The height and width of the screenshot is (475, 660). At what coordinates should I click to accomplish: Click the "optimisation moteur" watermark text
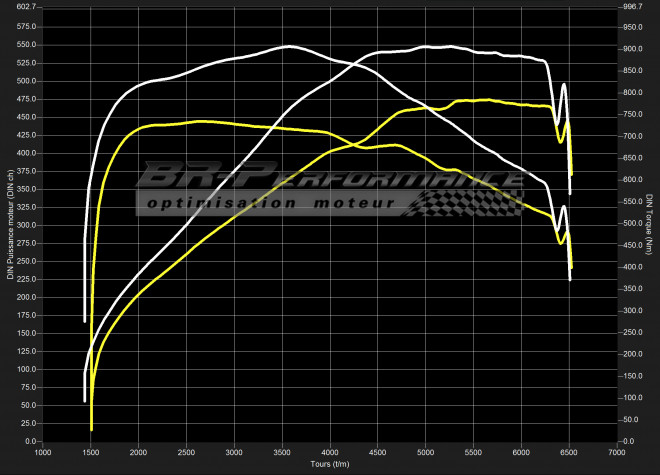[x=270, y=202]
